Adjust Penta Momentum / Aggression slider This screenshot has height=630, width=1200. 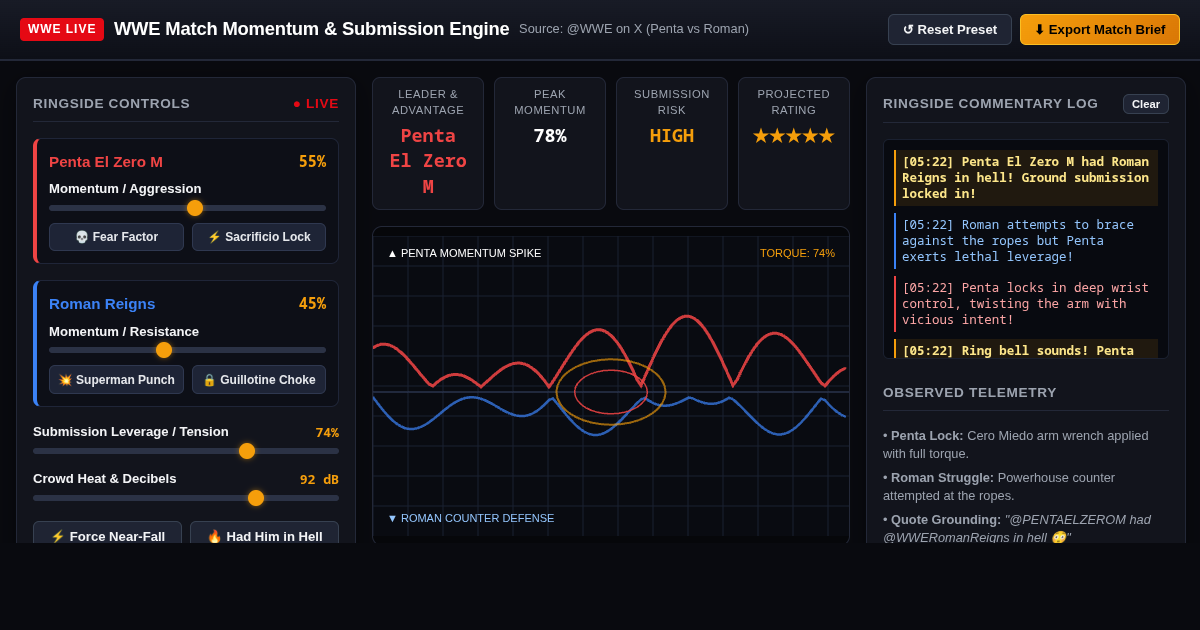click(187, 208)
